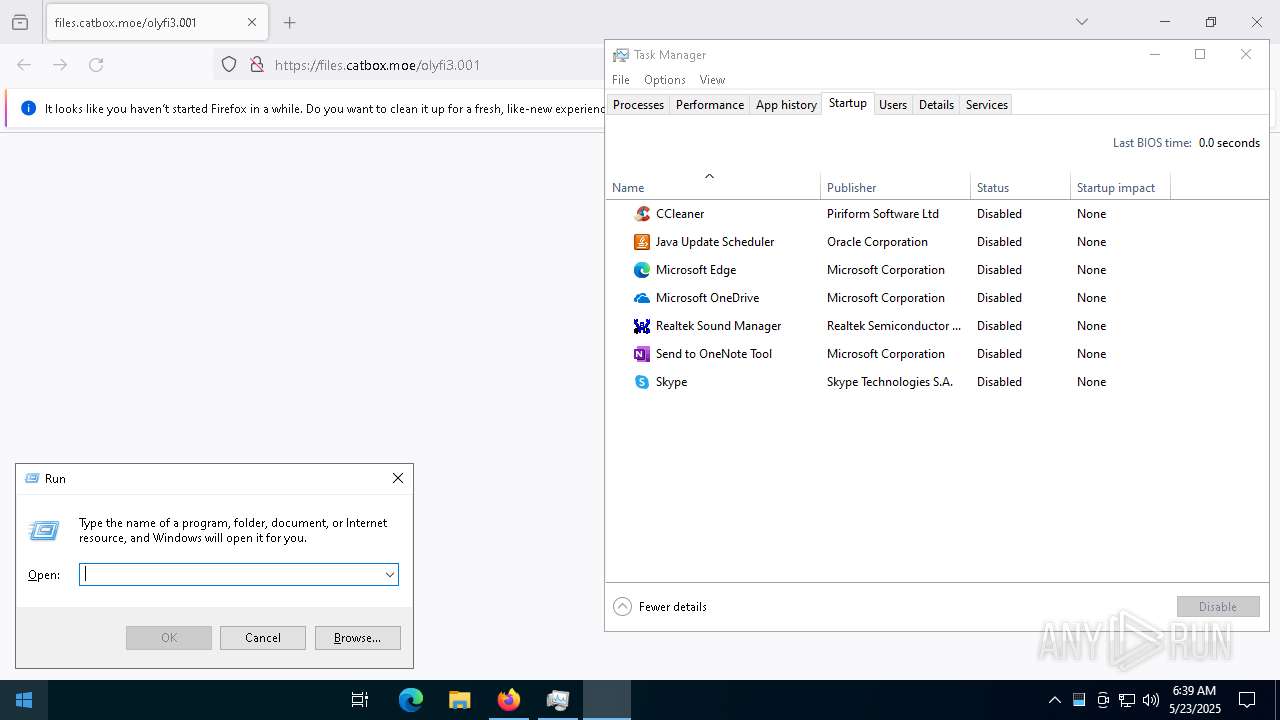Viewport: 1280px width, 720px height.
Task: Select 'Realtek Semiconductor ...' publisher cell
Action: point(894,326)
